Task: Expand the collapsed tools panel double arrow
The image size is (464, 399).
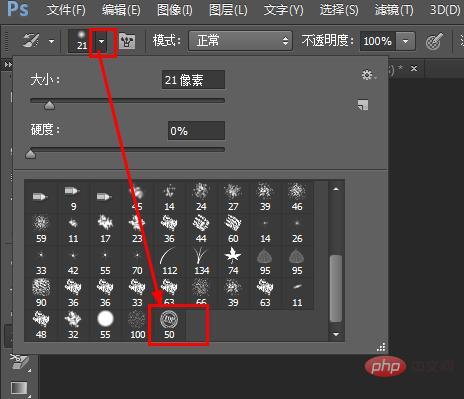Action: [x=7, y=65]
